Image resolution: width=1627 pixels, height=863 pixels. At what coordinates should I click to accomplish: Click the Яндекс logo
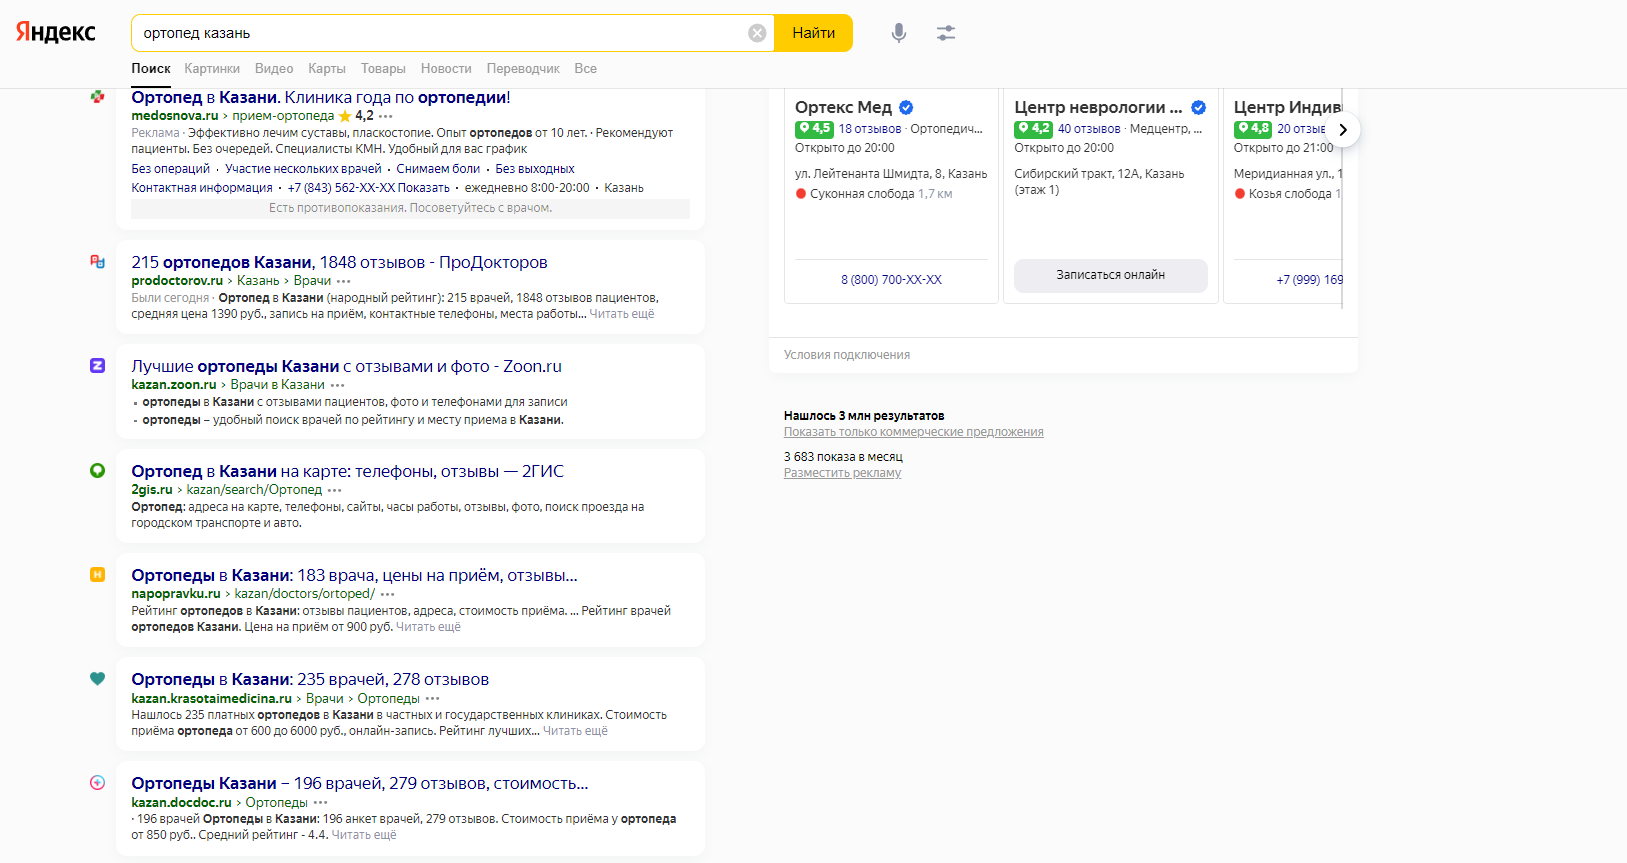point(56,32)
